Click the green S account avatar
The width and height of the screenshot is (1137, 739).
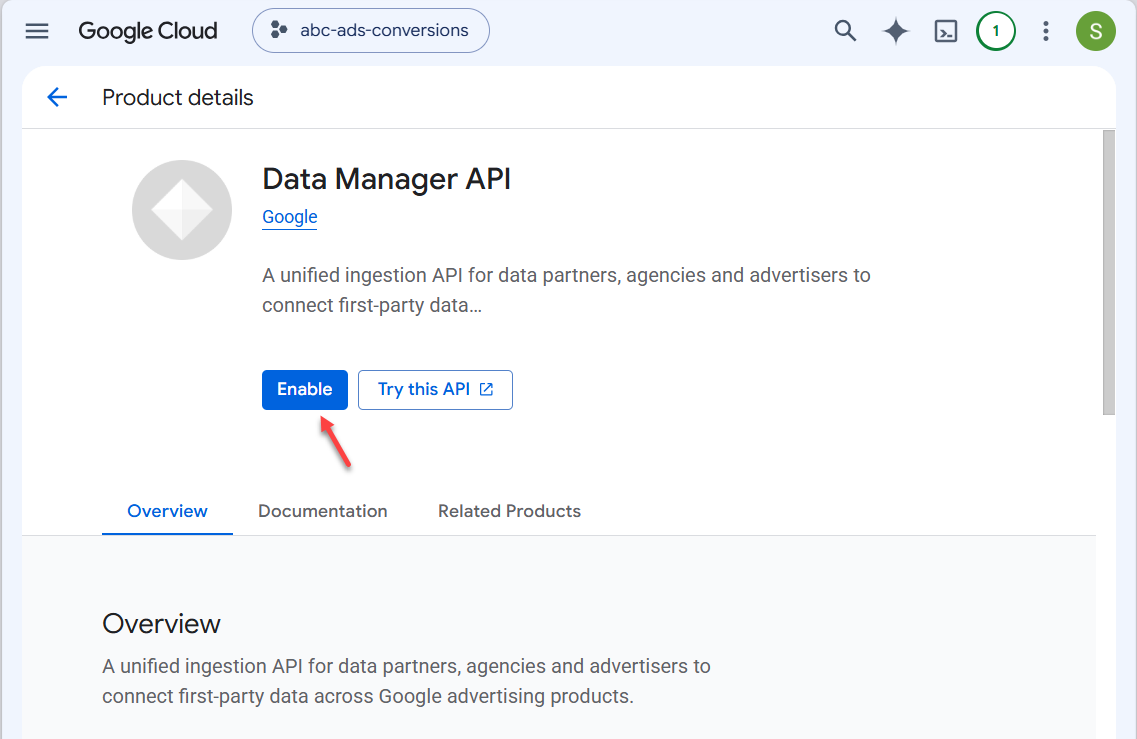click(x=1096, y=31)
